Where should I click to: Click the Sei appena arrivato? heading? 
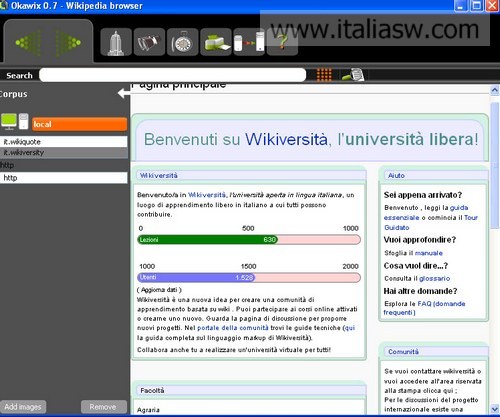pos(423,195)
